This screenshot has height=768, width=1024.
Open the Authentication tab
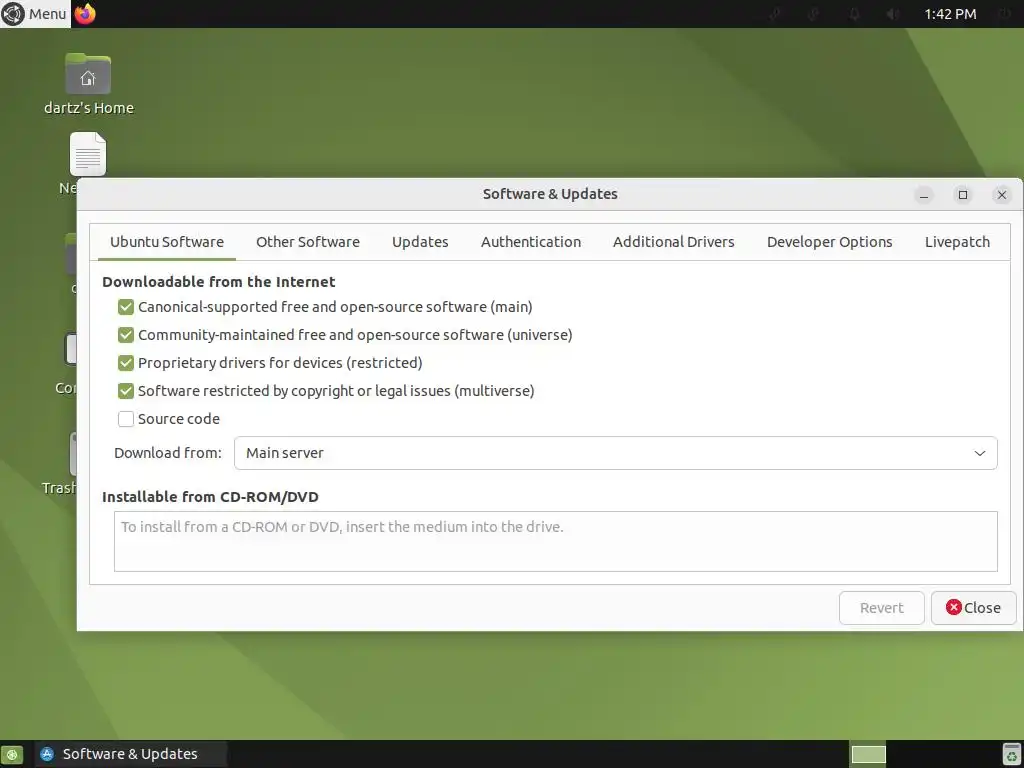click(530, 242)
